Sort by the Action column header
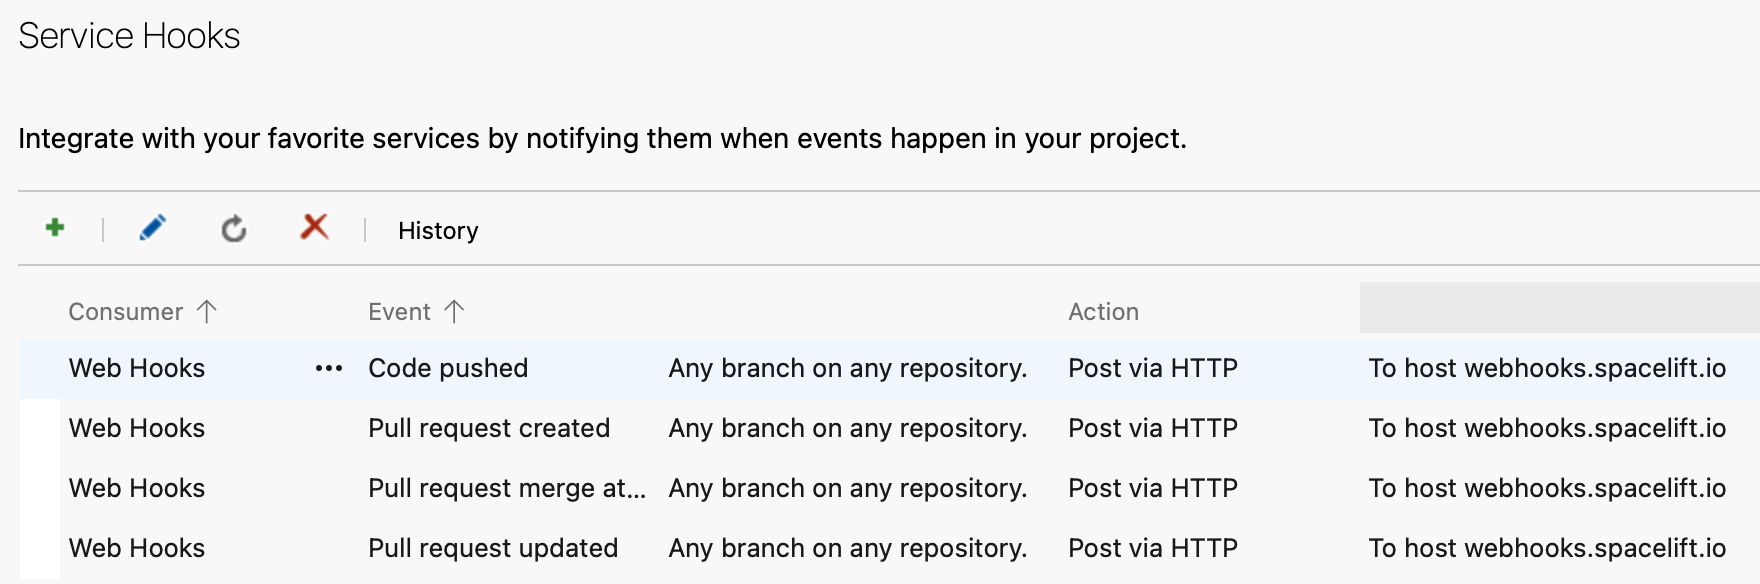The width and height of the screenshot is (1760, 584). coord(1103,312)
